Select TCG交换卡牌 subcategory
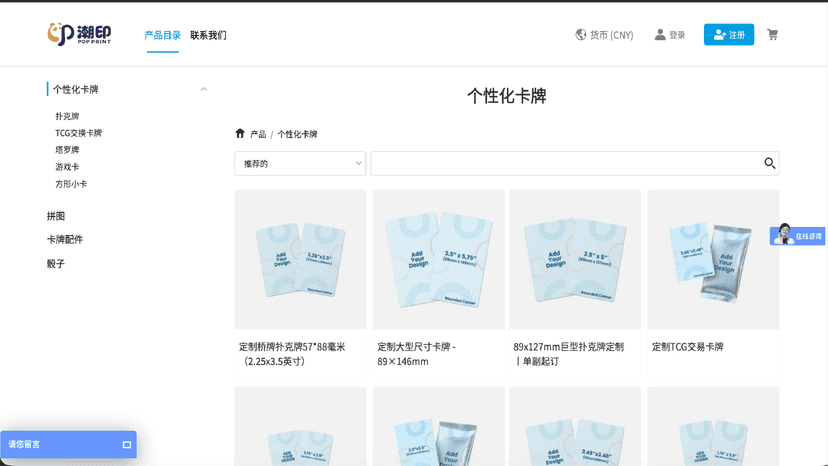 pyautogui.click(x=79, y=133)
